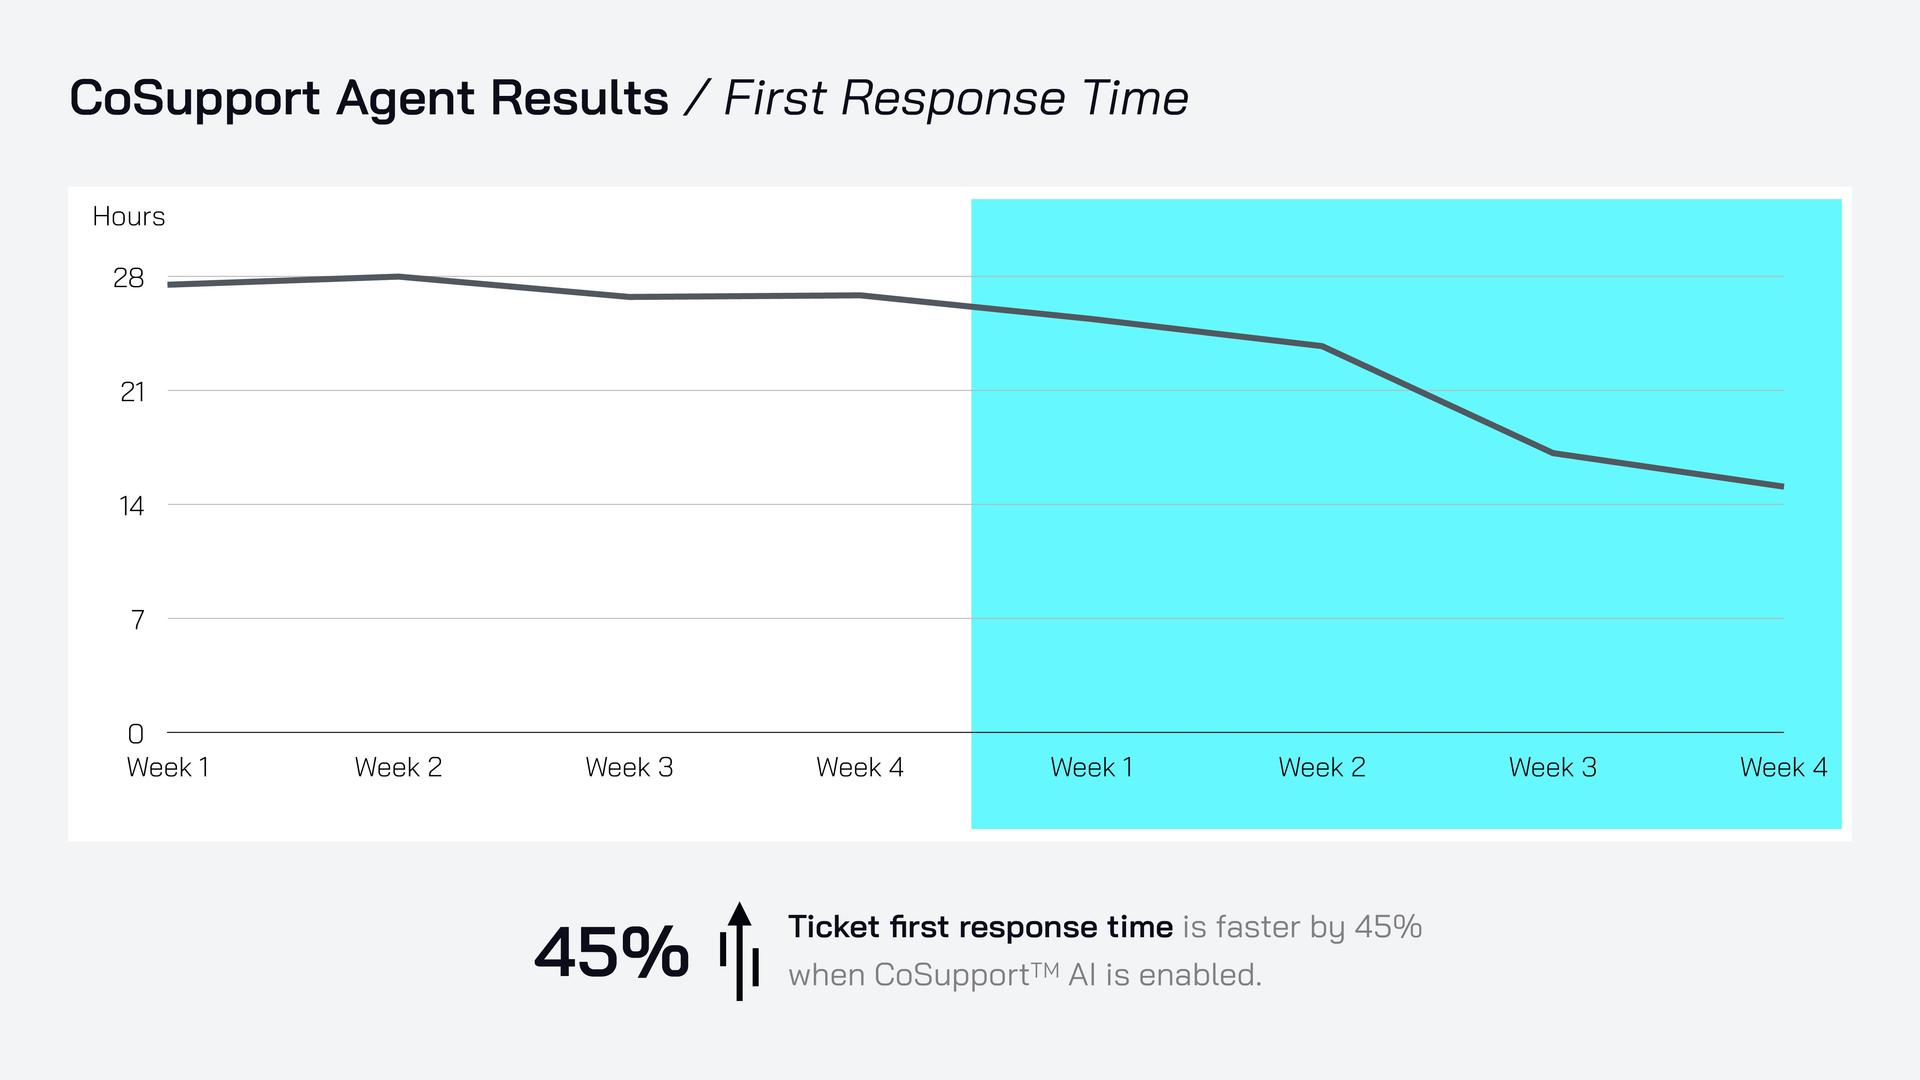Select the CoSupport Agent Results title
The width and height of the screenshot is (1920, 1080).
click(x=369, y=98)
